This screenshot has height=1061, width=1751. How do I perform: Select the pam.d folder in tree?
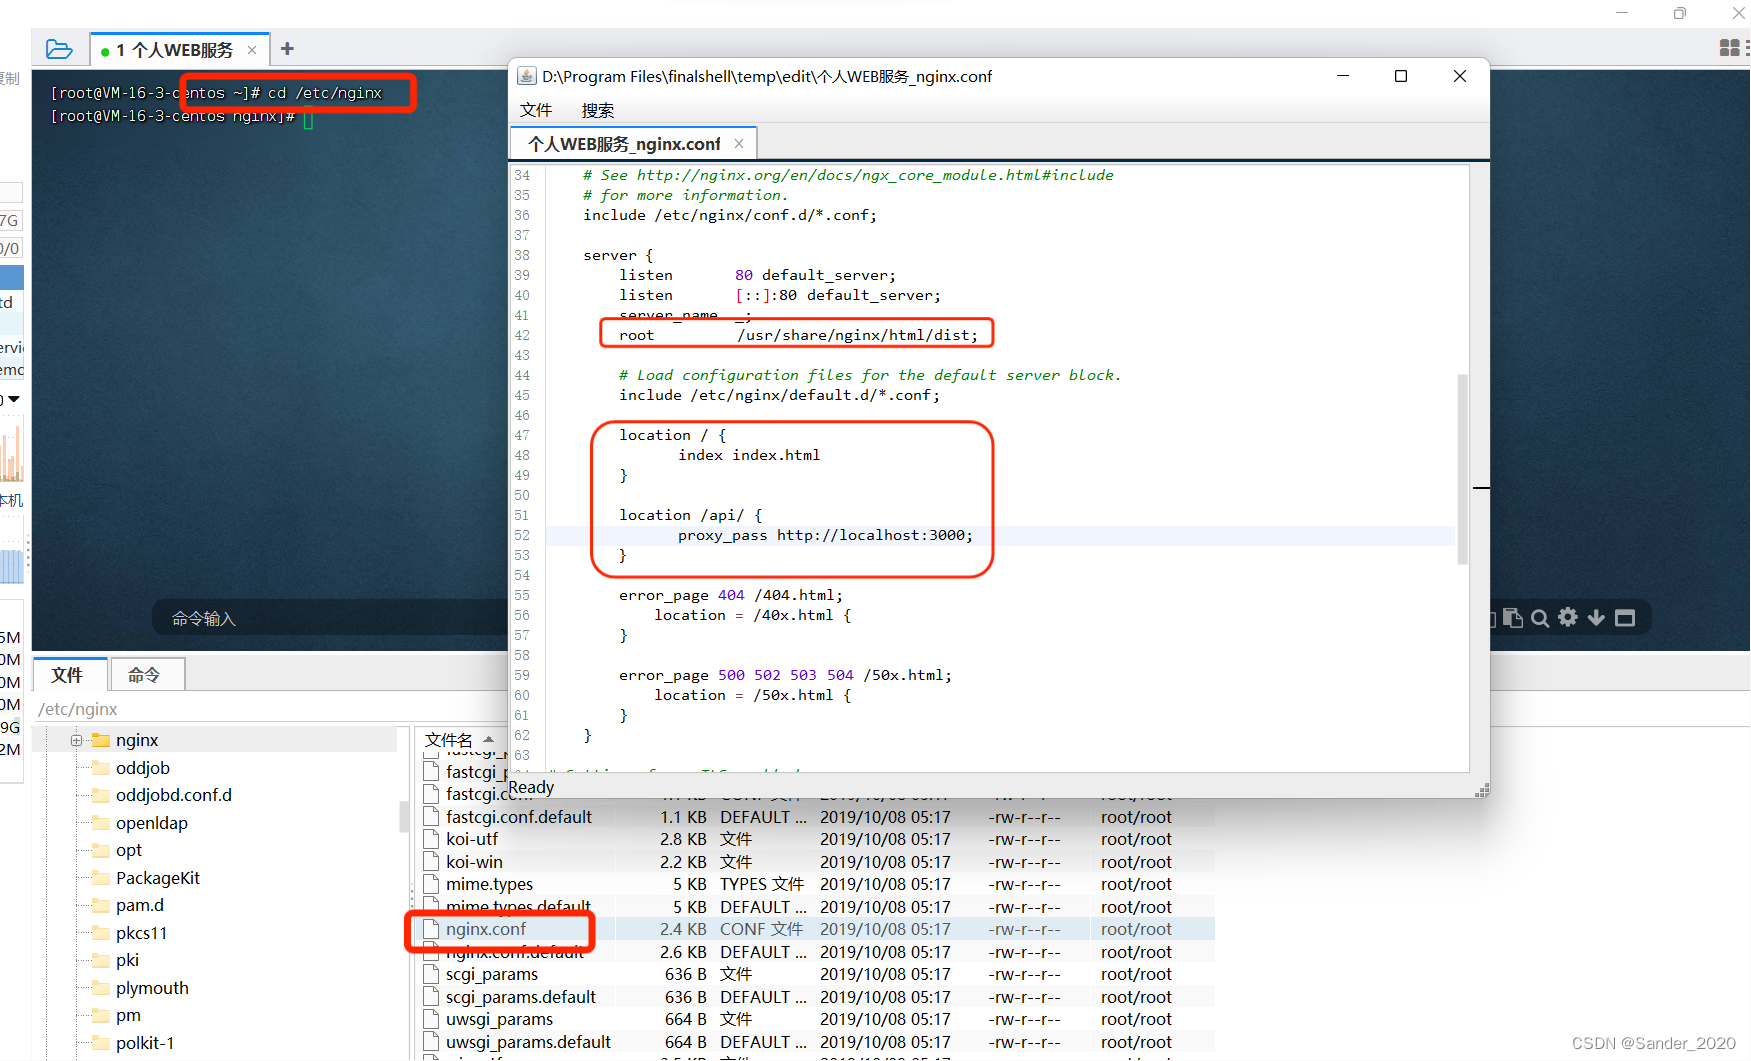[139, 905]
